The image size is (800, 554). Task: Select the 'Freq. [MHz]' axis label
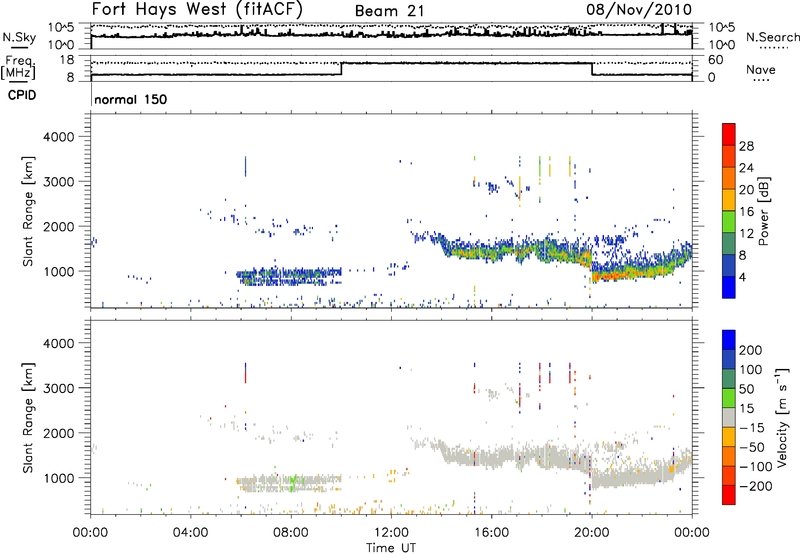[x=18, y=68]
